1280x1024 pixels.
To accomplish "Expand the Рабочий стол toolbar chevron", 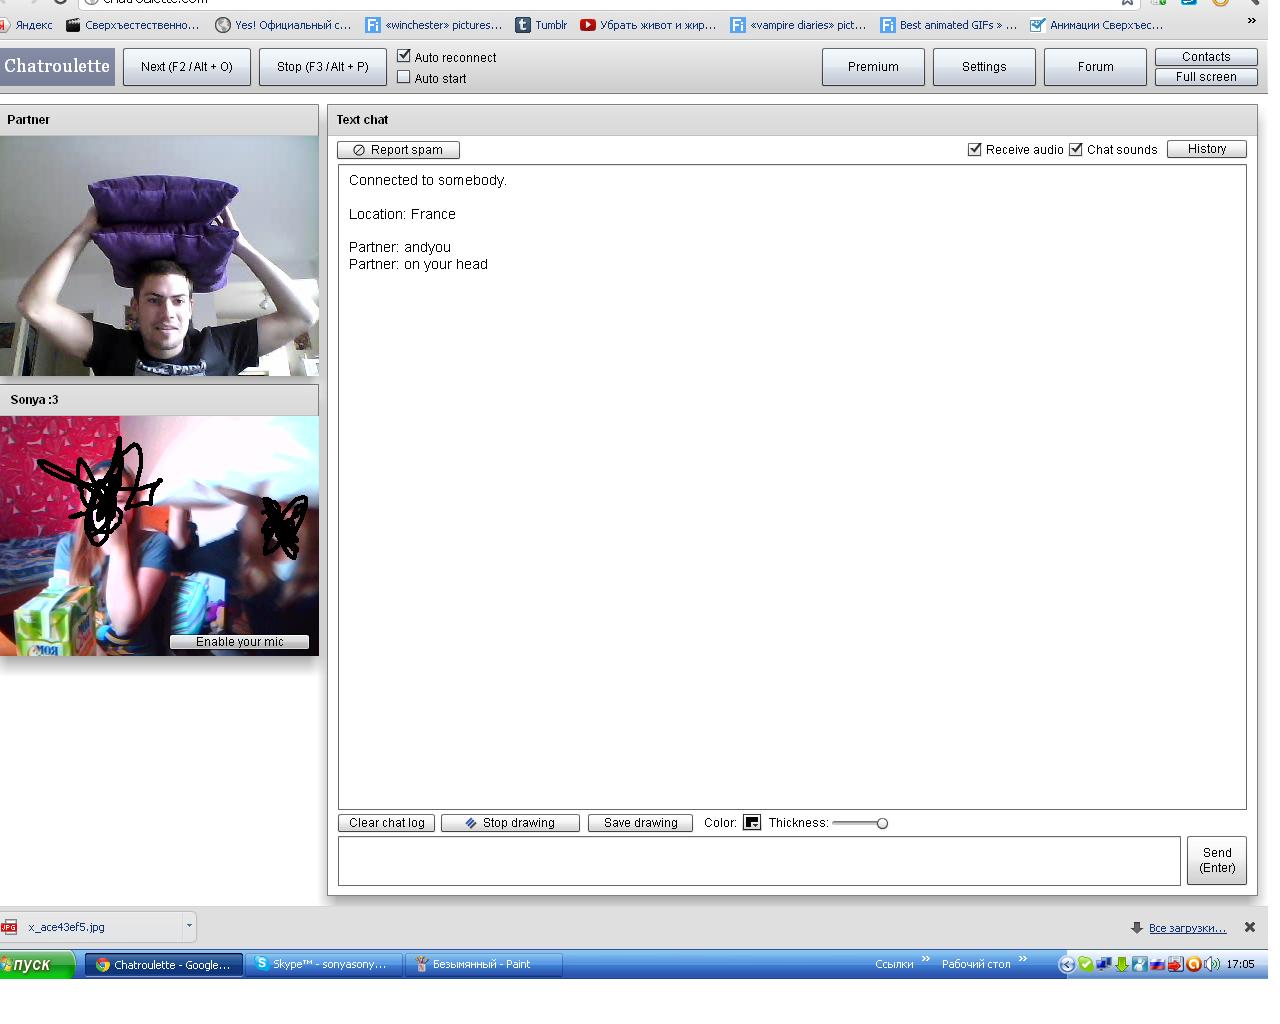I will click(1022, 960).
